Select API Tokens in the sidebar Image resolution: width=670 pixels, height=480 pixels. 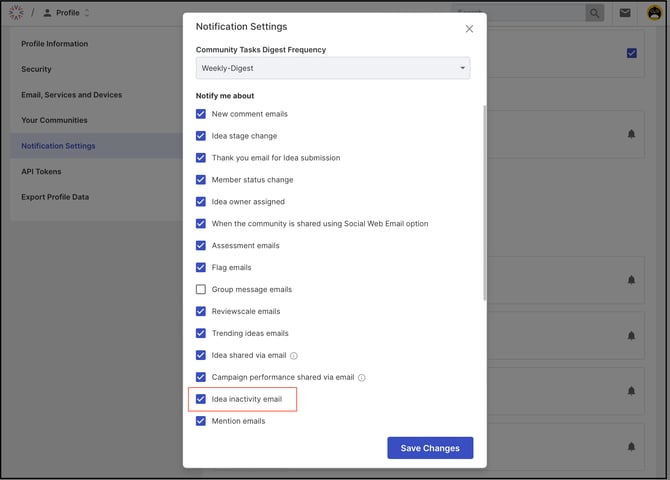click(41, 171)
